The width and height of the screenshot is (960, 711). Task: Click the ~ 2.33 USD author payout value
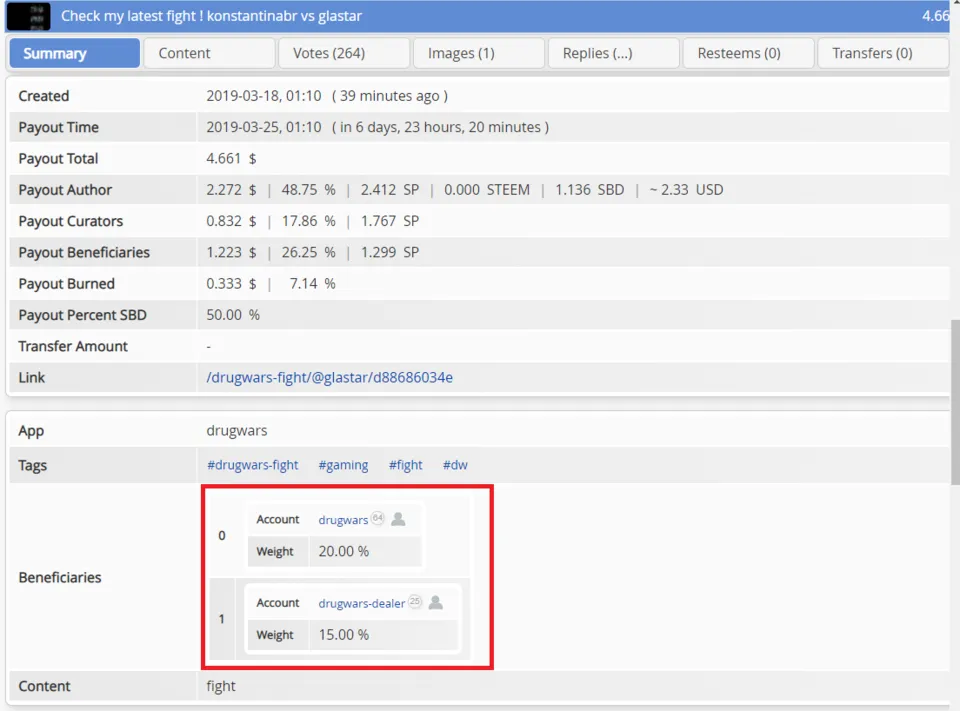686,190
